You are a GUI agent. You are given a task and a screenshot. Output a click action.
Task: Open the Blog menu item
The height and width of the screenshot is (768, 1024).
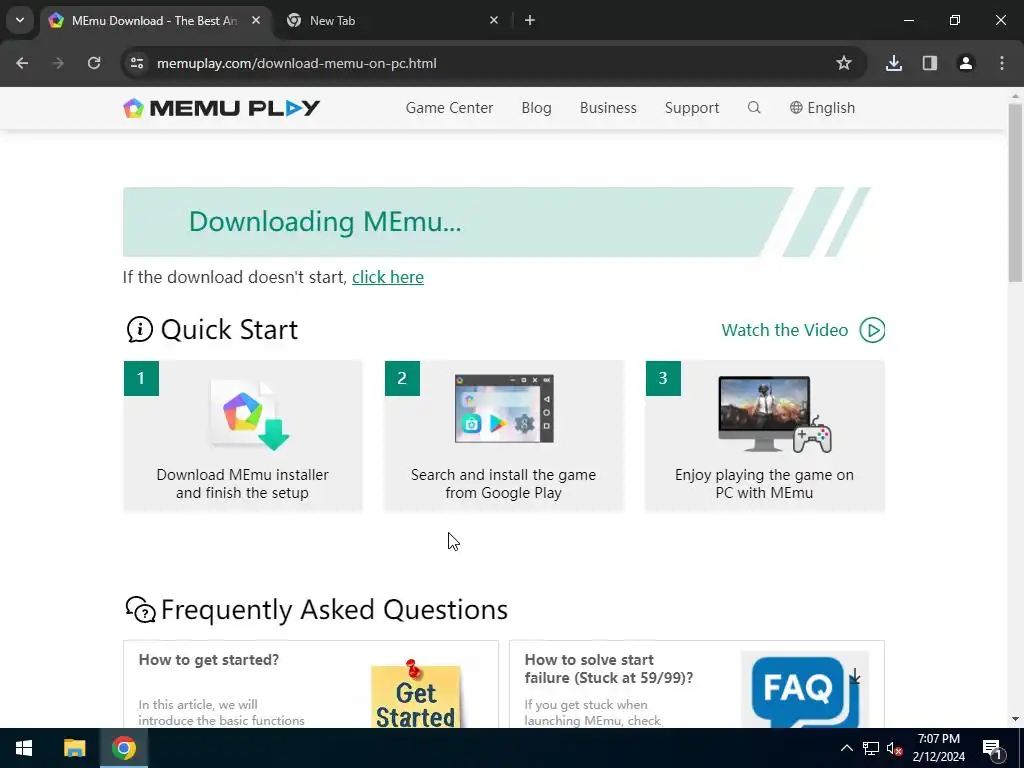pyautogui.click(x=536, y=108)
